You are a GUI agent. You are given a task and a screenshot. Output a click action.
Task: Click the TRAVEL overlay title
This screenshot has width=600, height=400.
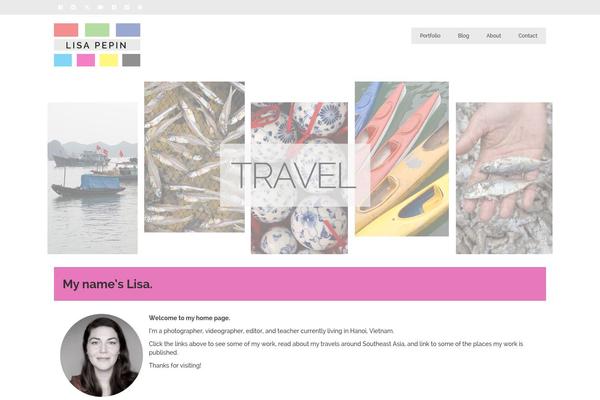click(x=294, y=175)
